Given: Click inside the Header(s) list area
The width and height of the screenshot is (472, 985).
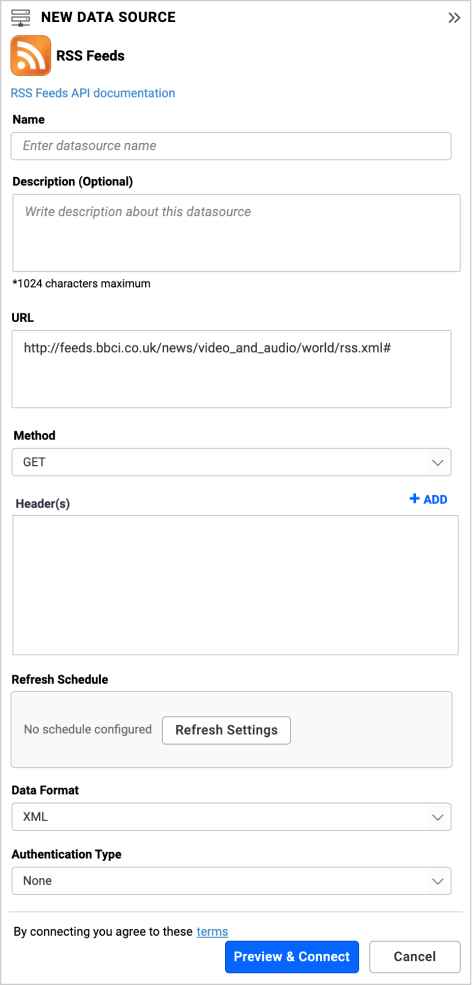Looking at the screenshot, I should coord(236,585).
